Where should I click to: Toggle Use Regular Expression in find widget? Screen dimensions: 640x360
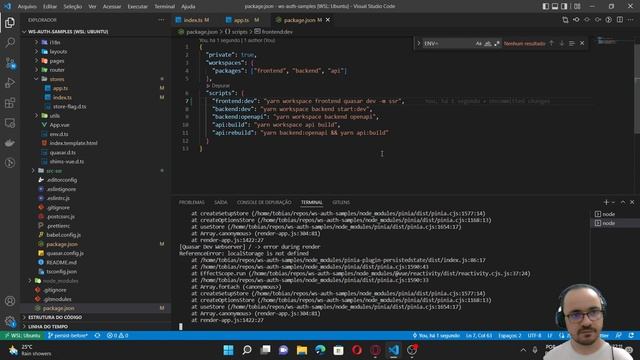[x=497, y=43]
